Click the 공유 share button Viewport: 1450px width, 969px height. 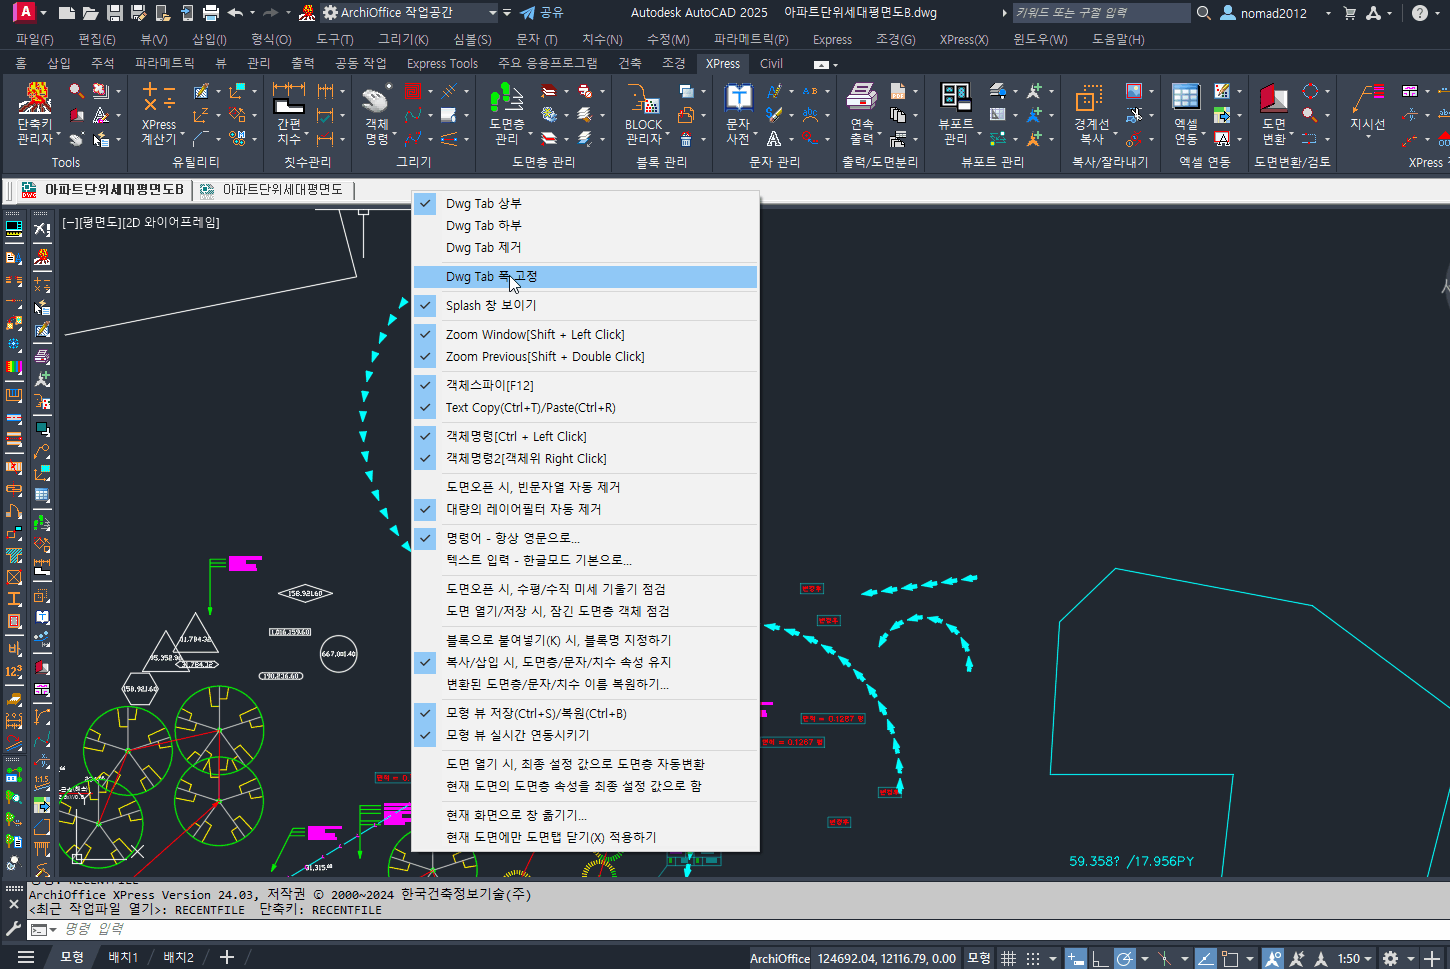(543, 13)
